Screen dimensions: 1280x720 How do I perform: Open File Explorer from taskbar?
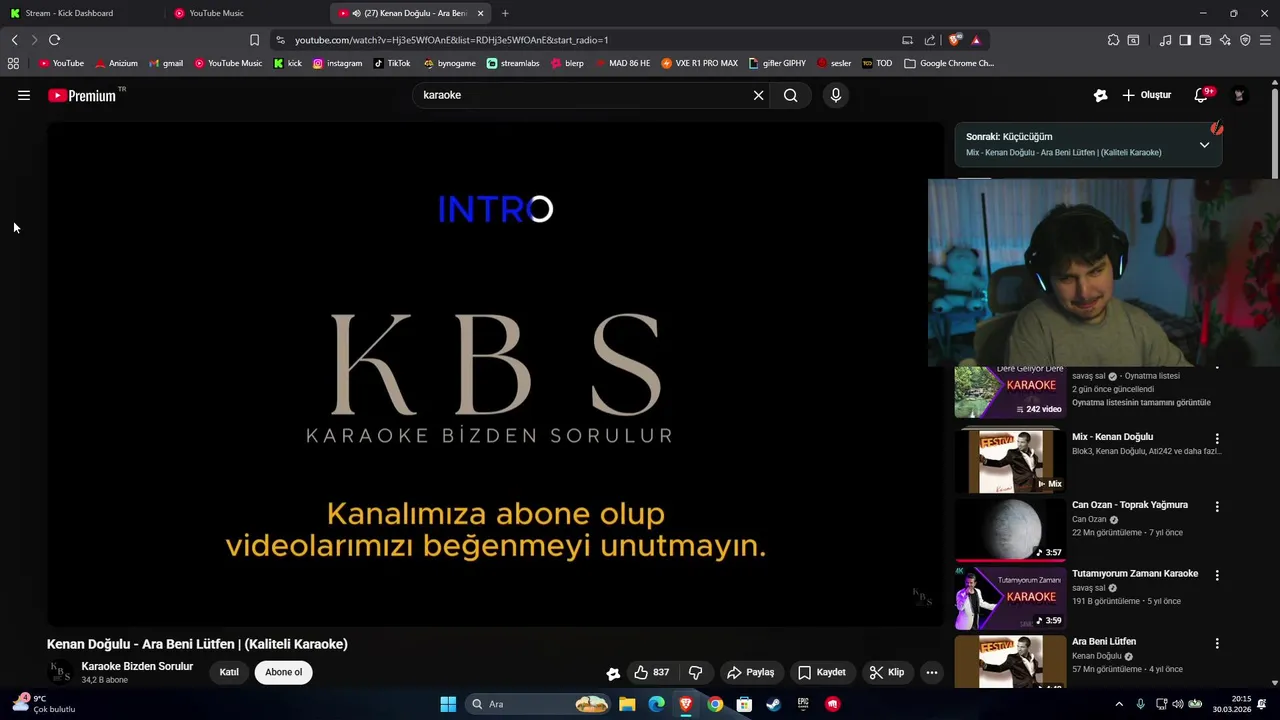pos(627,704)
